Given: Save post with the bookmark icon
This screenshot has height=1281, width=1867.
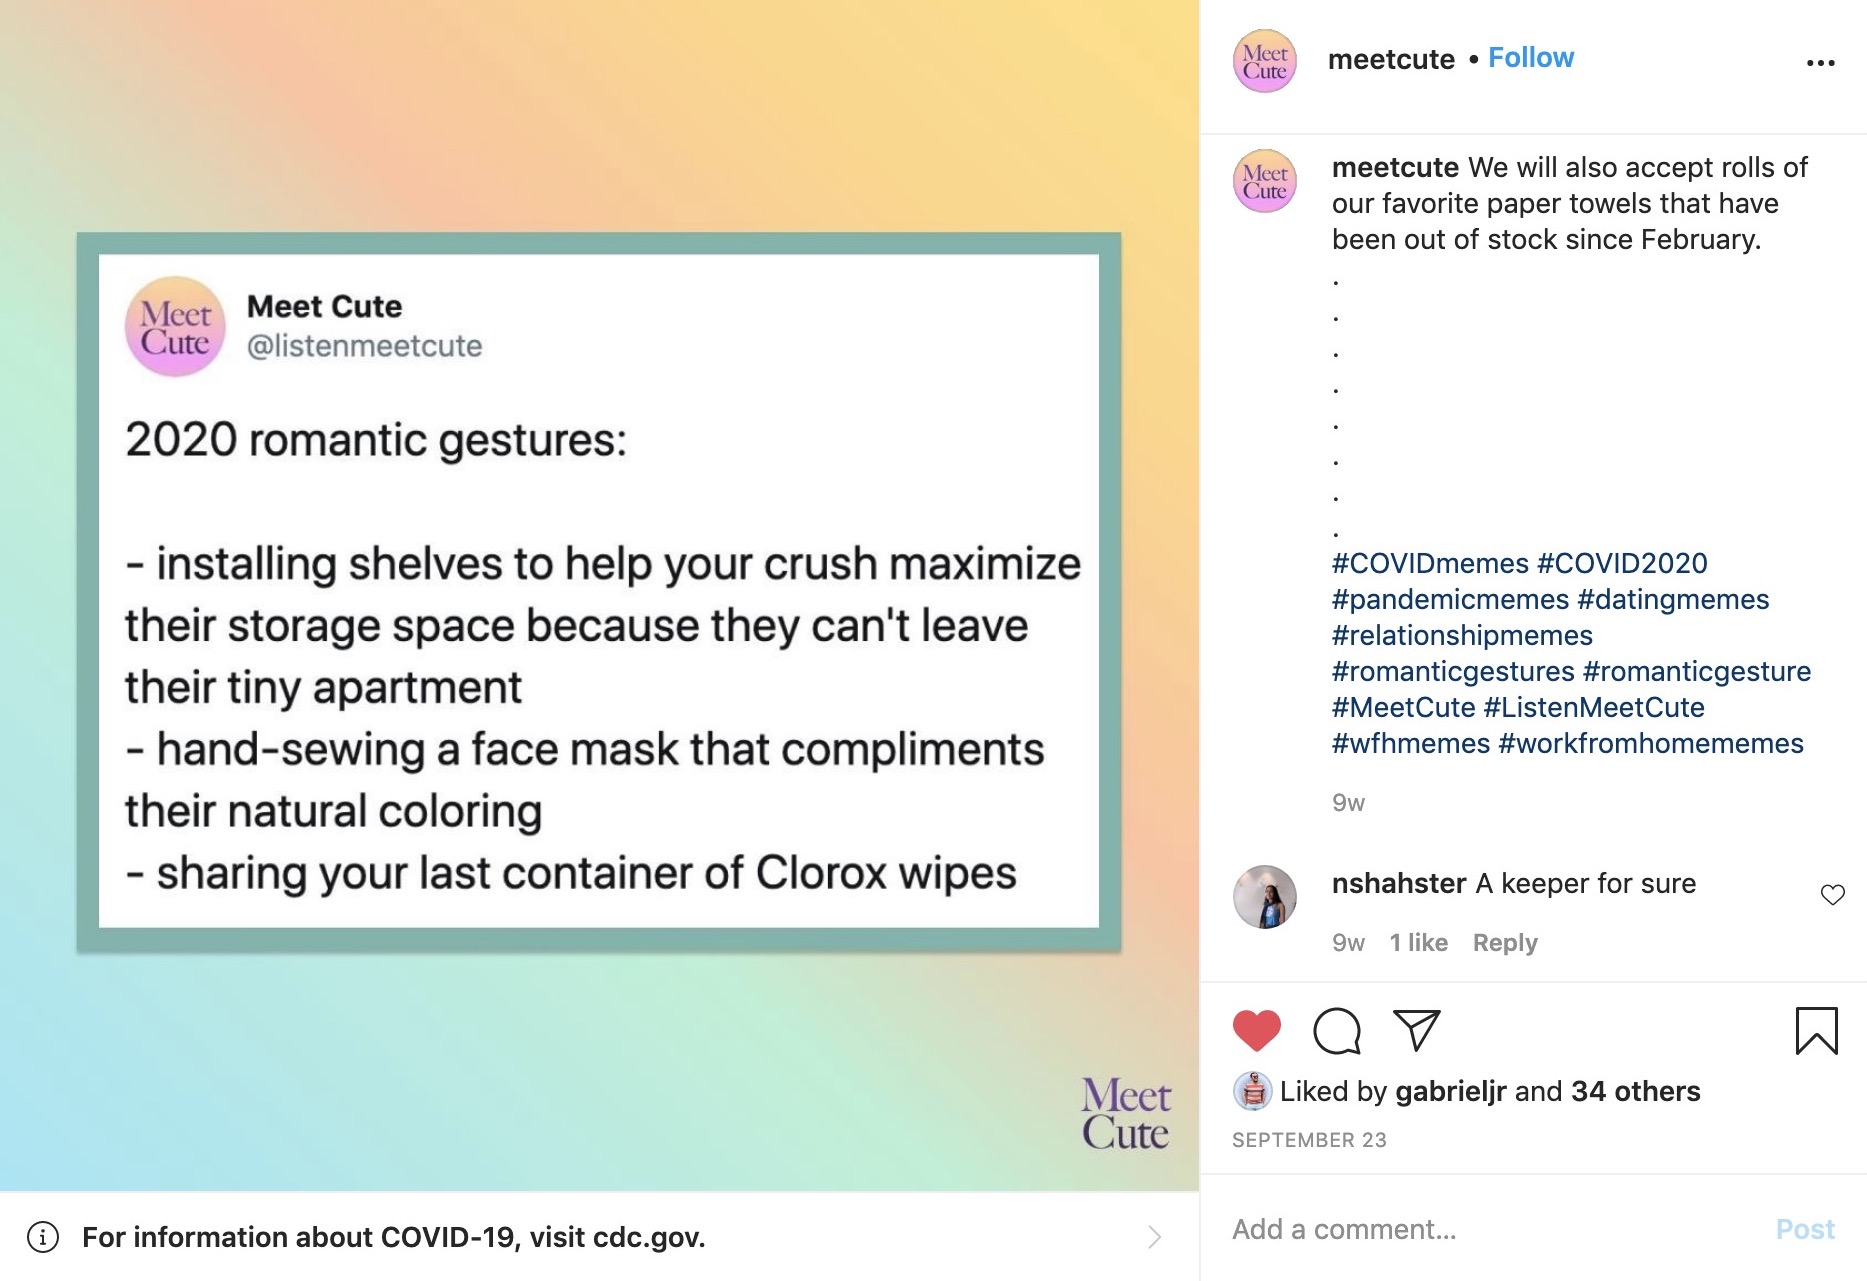Looking at the screenshot, I should (x=1816, y=1031).
